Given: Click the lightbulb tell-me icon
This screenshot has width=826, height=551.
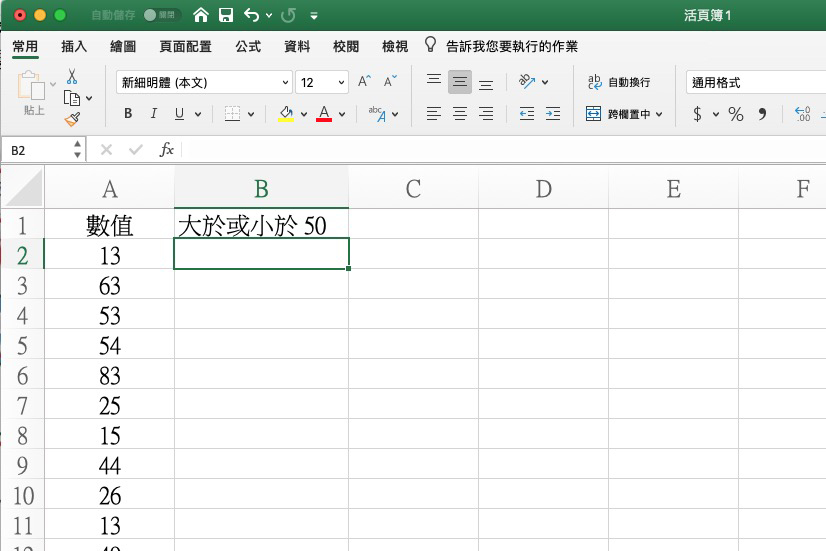Looking at the screenshot, I should tap(430, 45).
